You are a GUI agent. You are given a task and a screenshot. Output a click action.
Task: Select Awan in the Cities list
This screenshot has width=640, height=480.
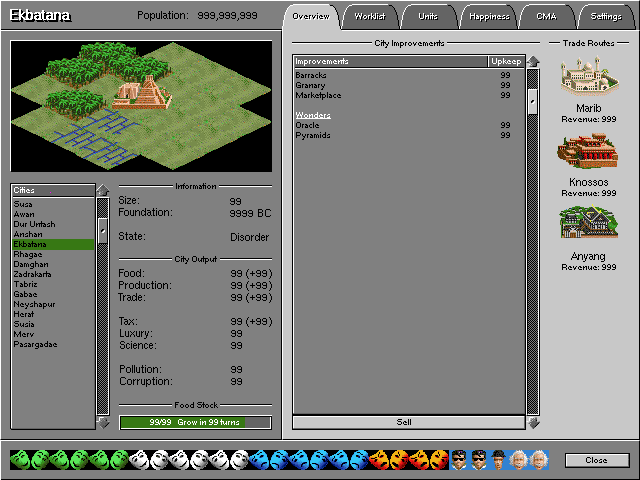pos(53,214)
